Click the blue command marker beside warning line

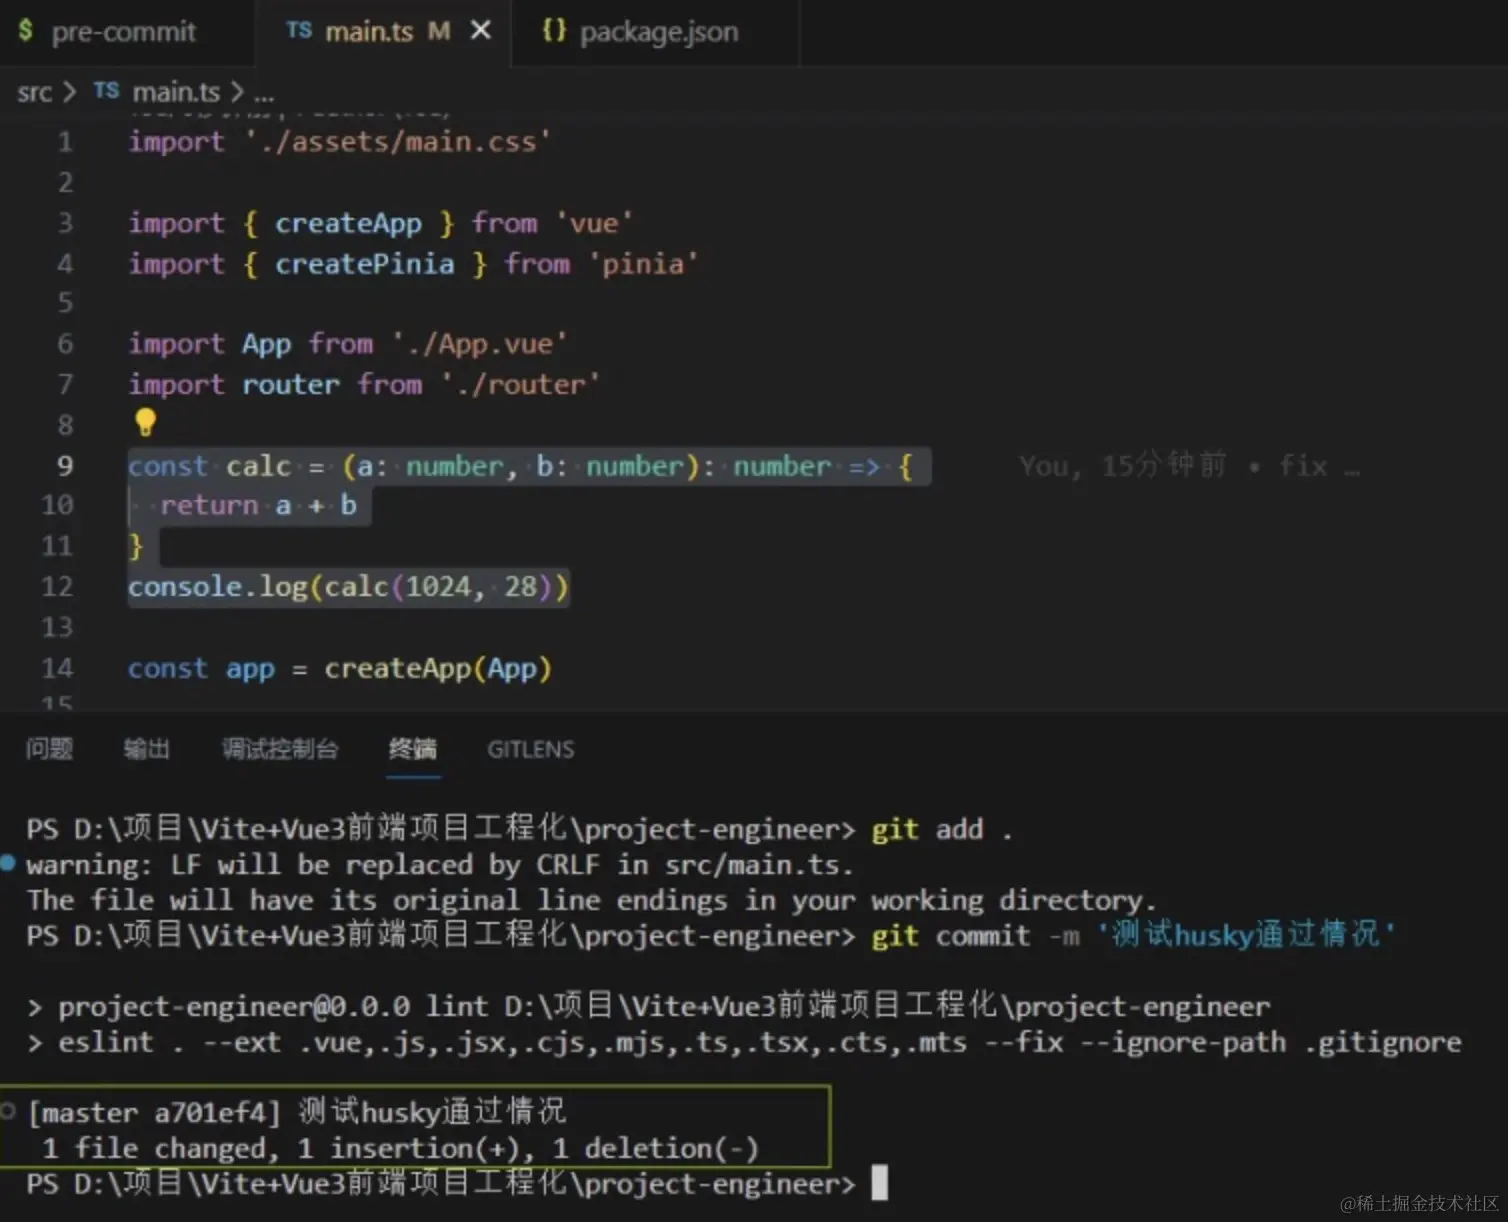point(8,862)
